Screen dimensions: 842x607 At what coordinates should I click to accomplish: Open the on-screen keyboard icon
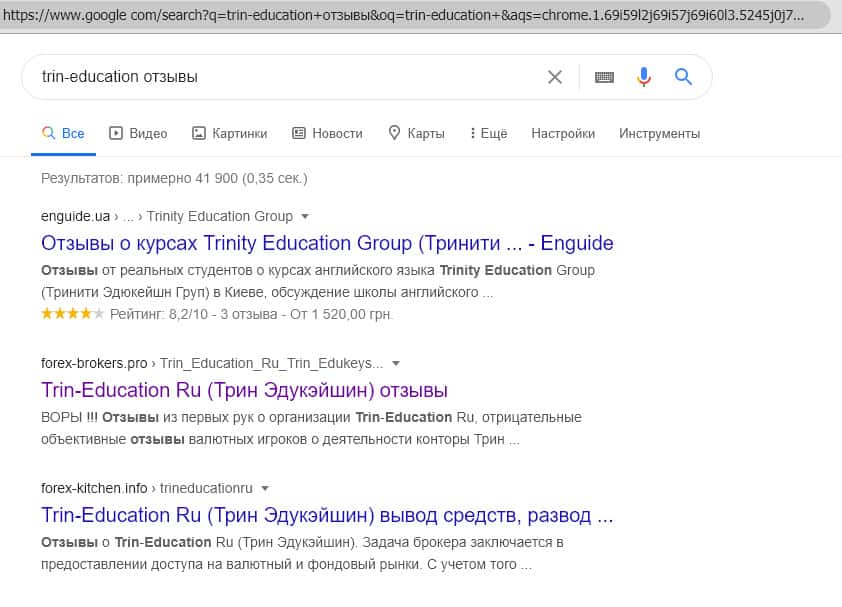pos(604,77)
